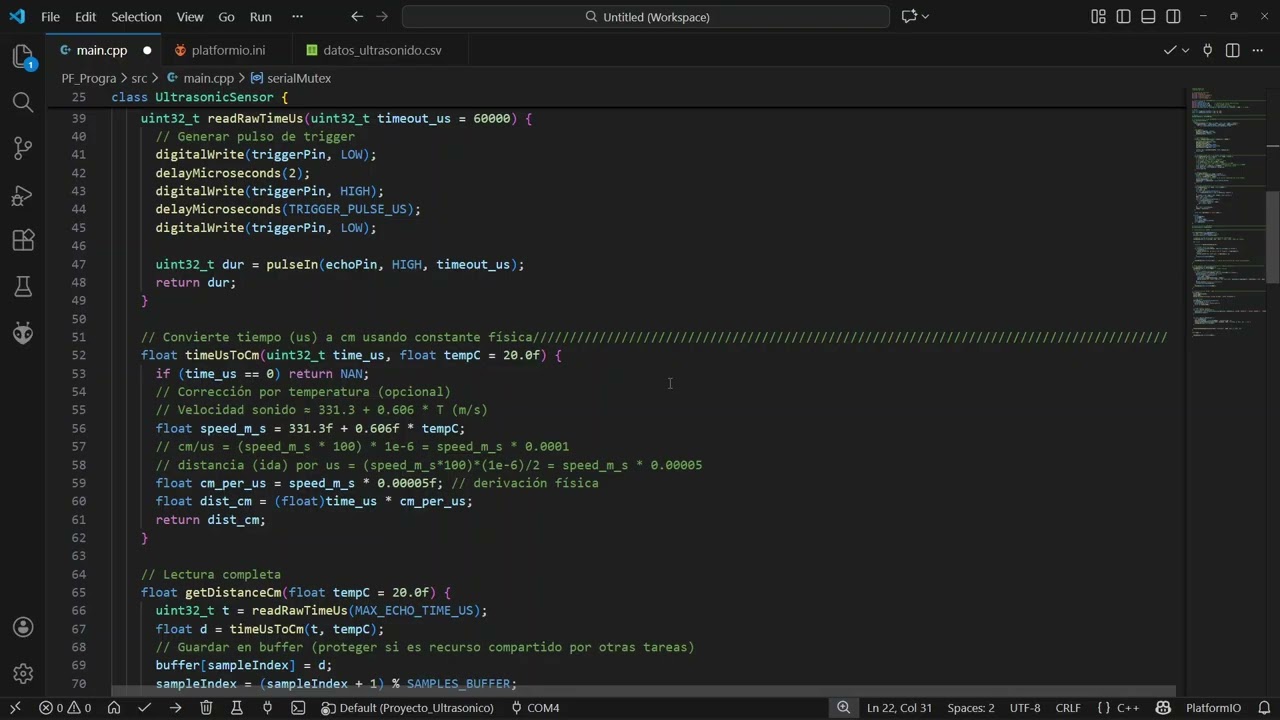The width and height of the screenshot is (1280, 720).
Task: Open the Accounts menu in activity bar
Action: click(23, 627)
